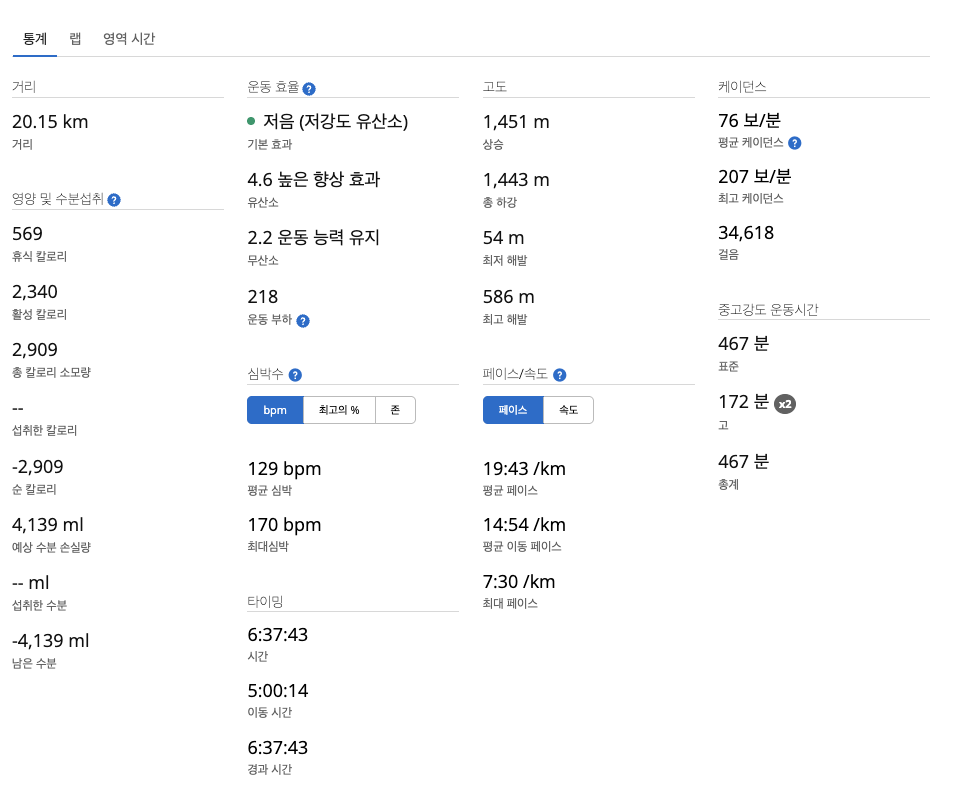Open the 영역 시간 tab
Image resolution: width=956 pixels, height=803 pixels.
pyautogui.click(x=129, y=39)
